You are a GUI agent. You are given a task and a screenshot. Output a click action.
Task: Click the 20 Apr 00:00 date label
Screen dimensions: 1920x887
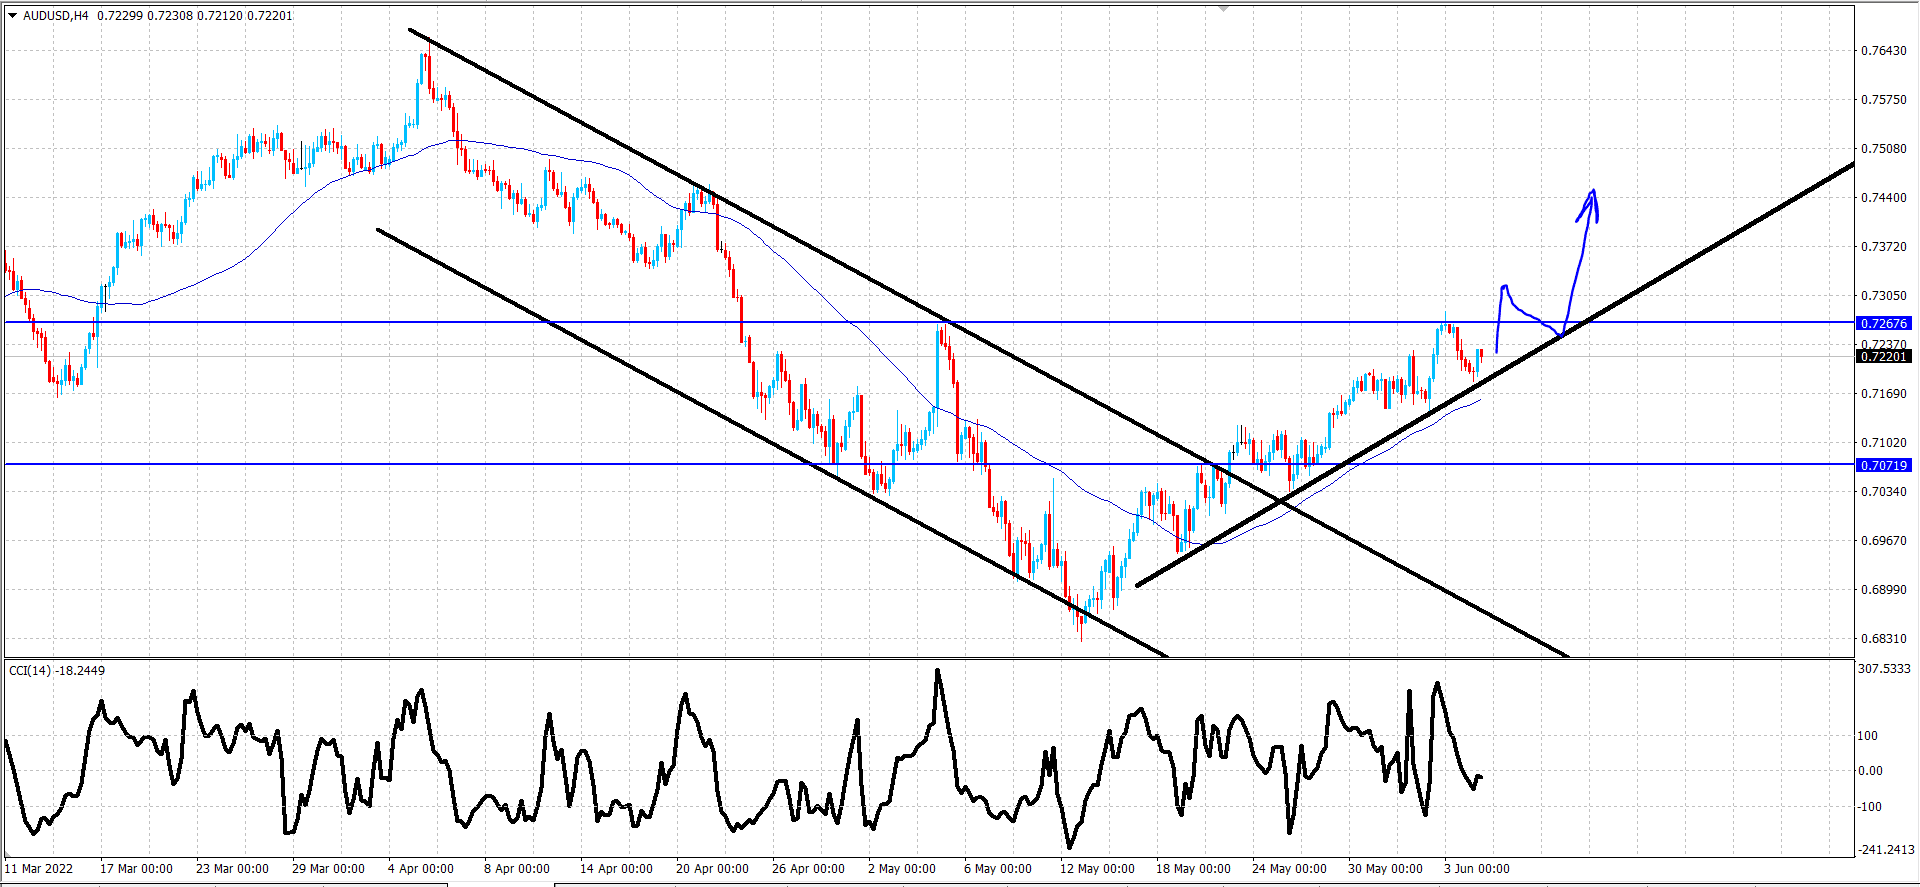[x=712, y=868]
